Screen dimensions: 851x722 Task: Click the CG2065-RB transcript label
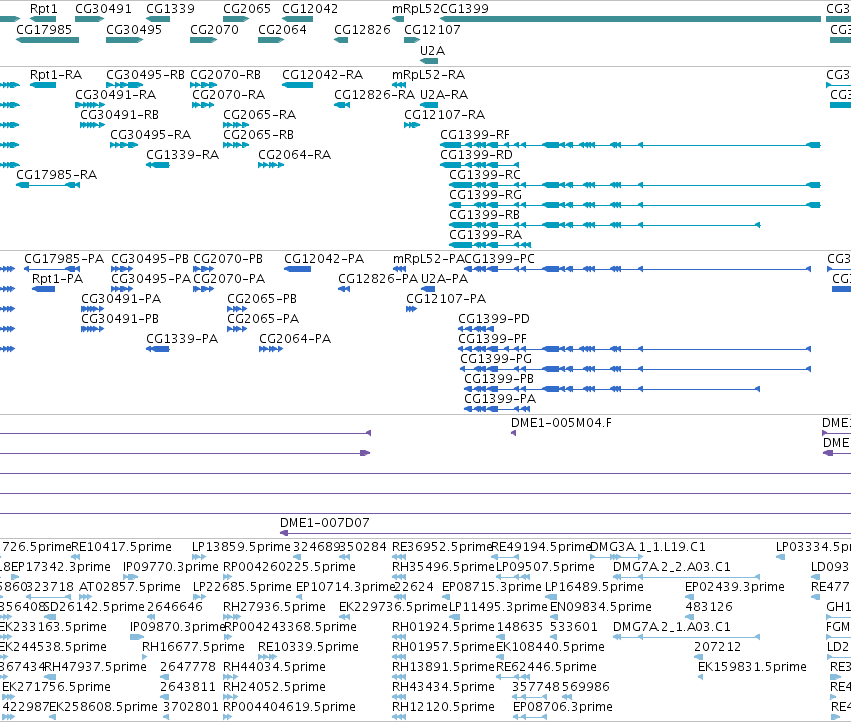[258, 135]
